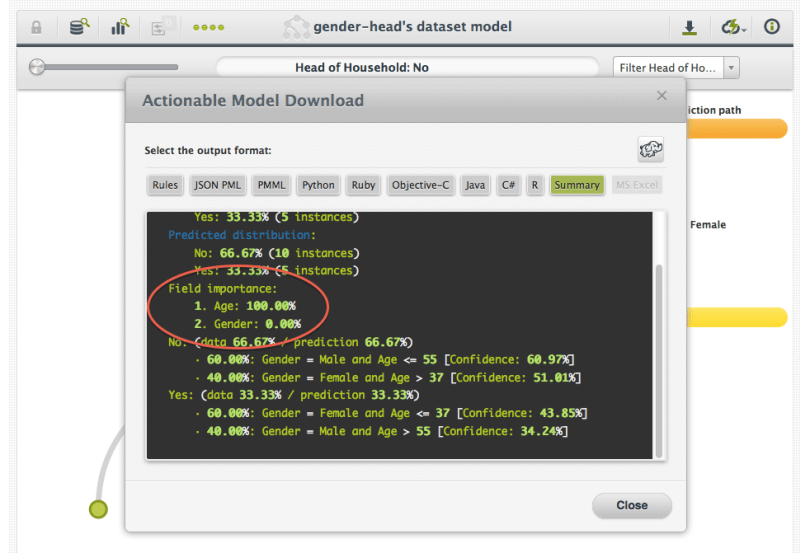
Task: Switch to Objective-C format
Action: point(420,185)
